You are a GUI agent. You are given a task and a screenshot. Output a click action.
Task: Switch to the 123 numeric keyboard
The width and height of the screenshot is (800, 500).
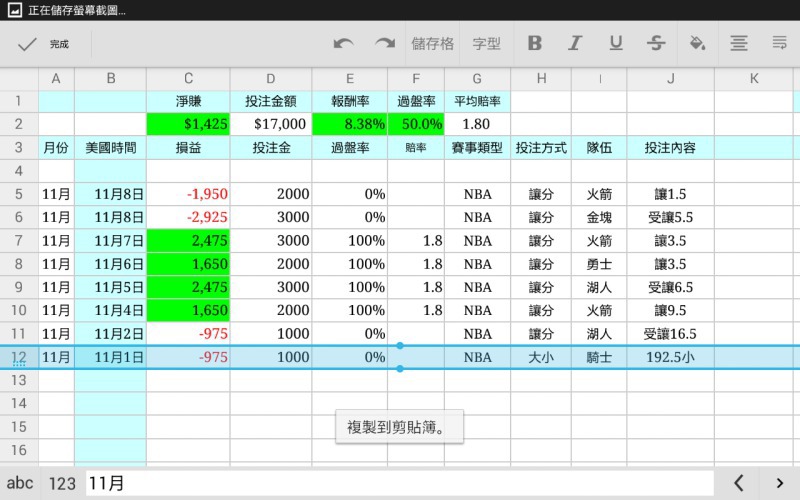tap(62, 483)
